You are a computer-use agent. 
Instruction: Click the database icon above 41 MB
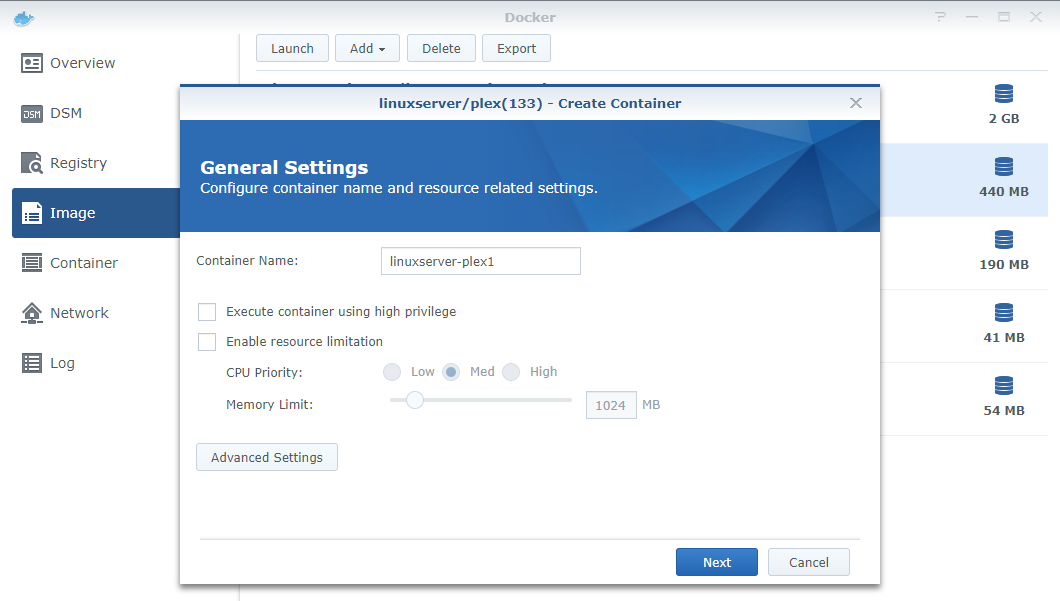[1004, 313]
